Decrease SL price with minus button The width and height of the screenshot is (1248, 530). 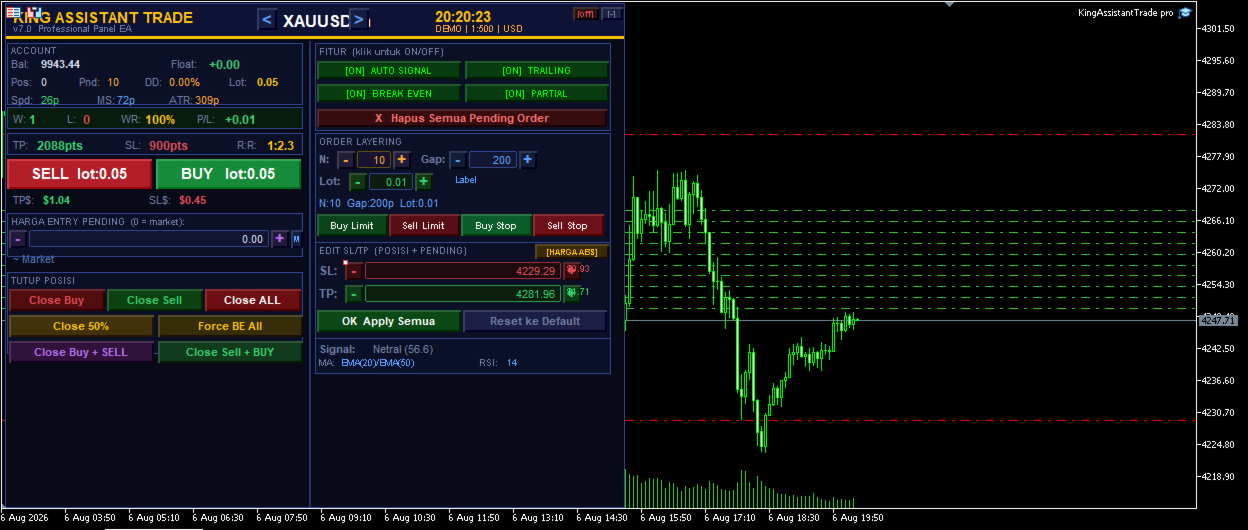click(x=353, y=271)
